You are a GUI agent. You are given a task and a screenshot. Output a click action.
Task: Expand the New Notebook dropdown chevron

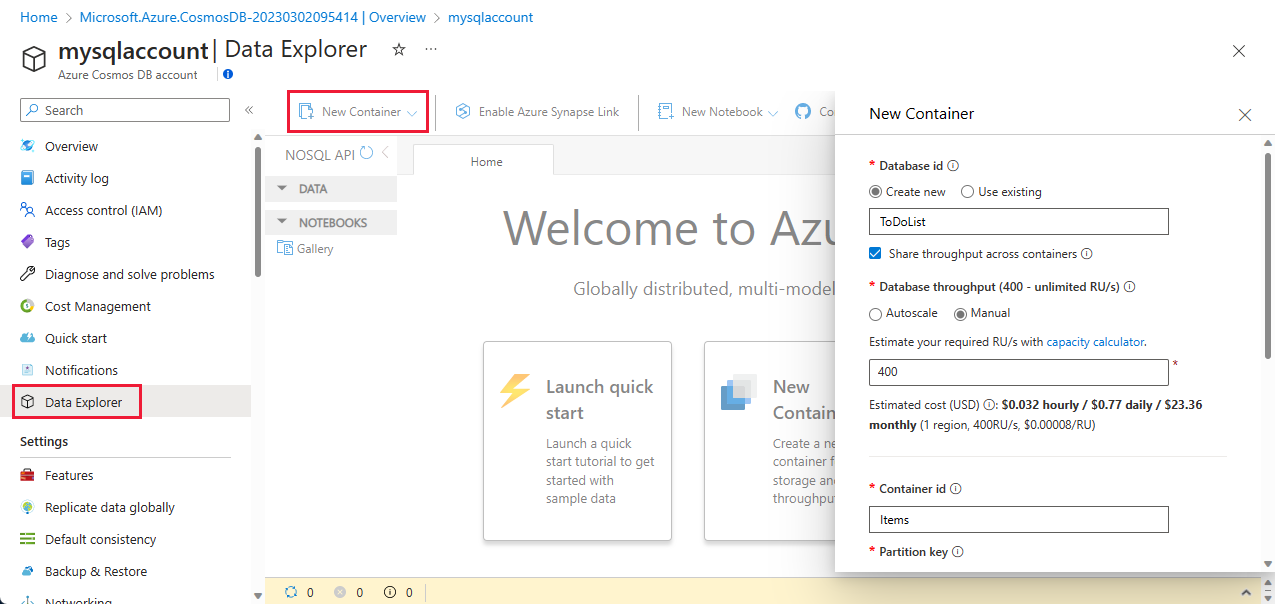772,113
